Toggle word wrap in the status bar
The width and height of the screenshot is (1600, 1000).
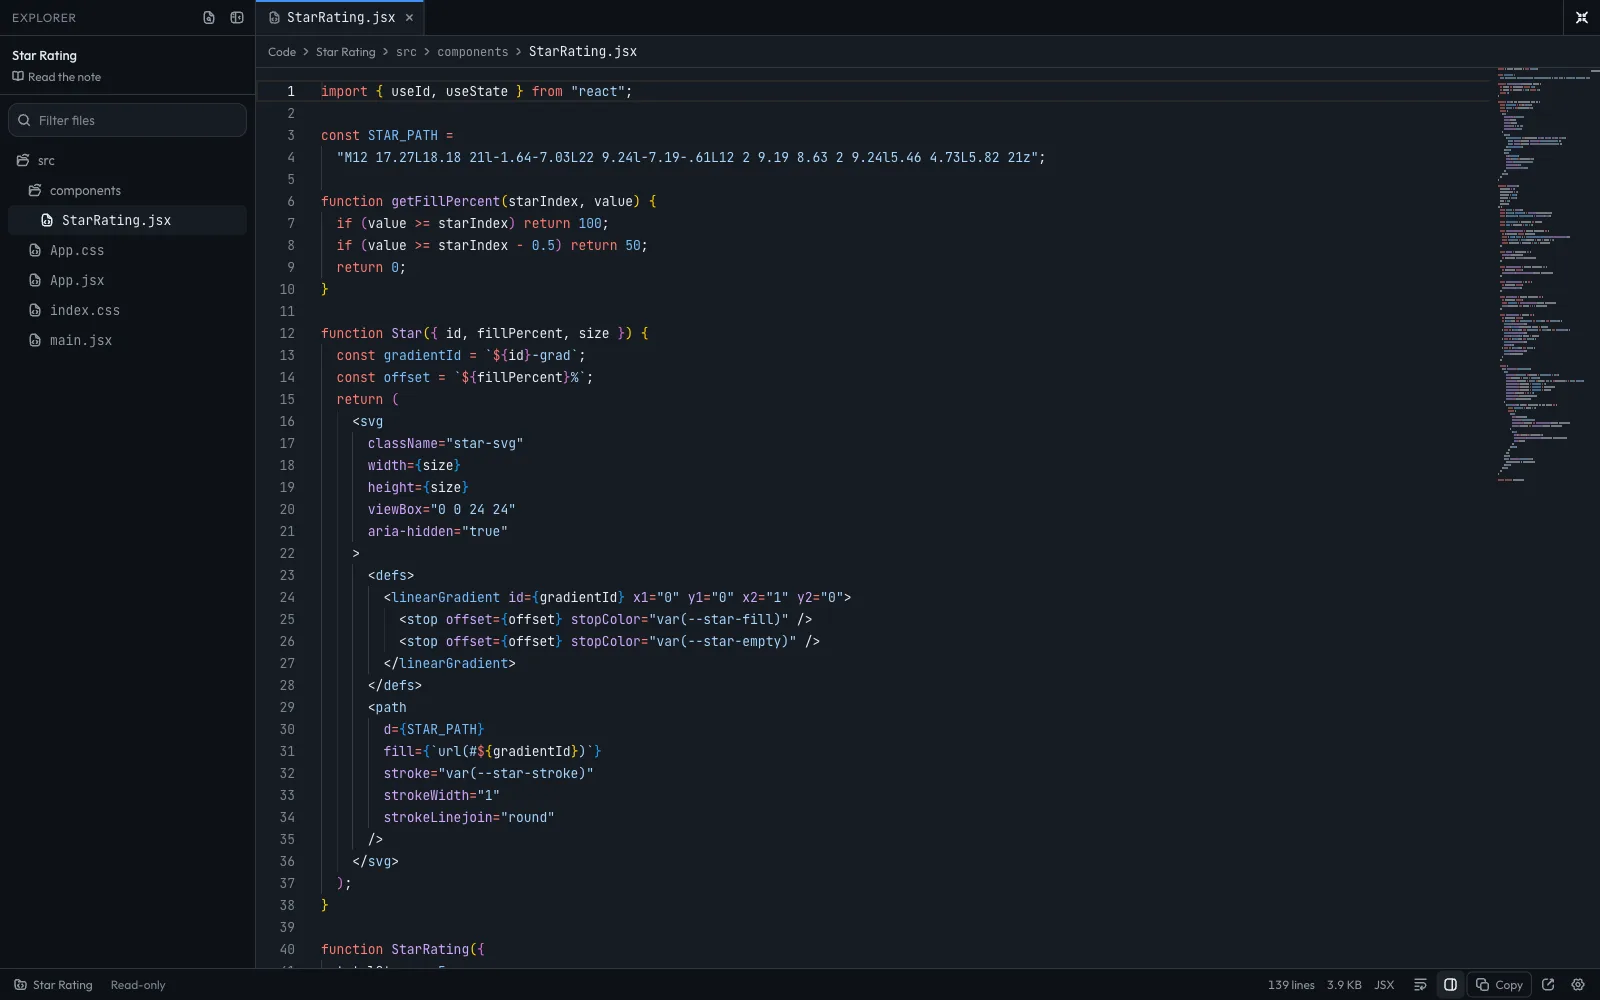pos(1420,985)
